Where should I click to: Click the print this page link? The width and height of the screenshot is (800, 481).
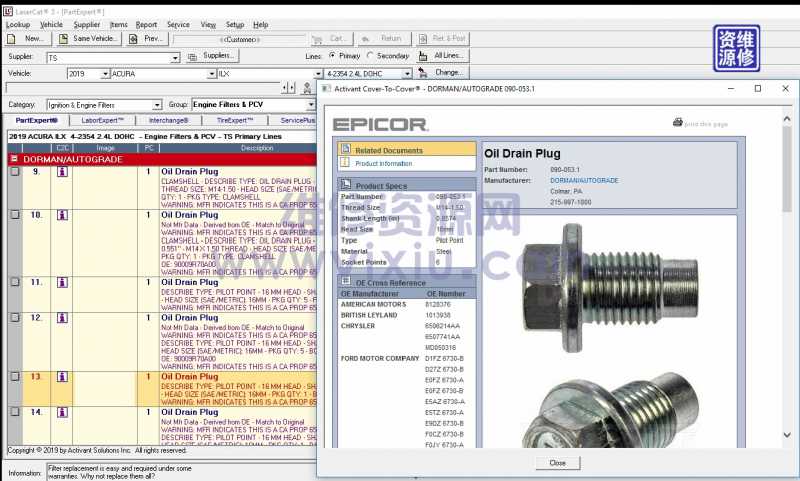[706, 124]
